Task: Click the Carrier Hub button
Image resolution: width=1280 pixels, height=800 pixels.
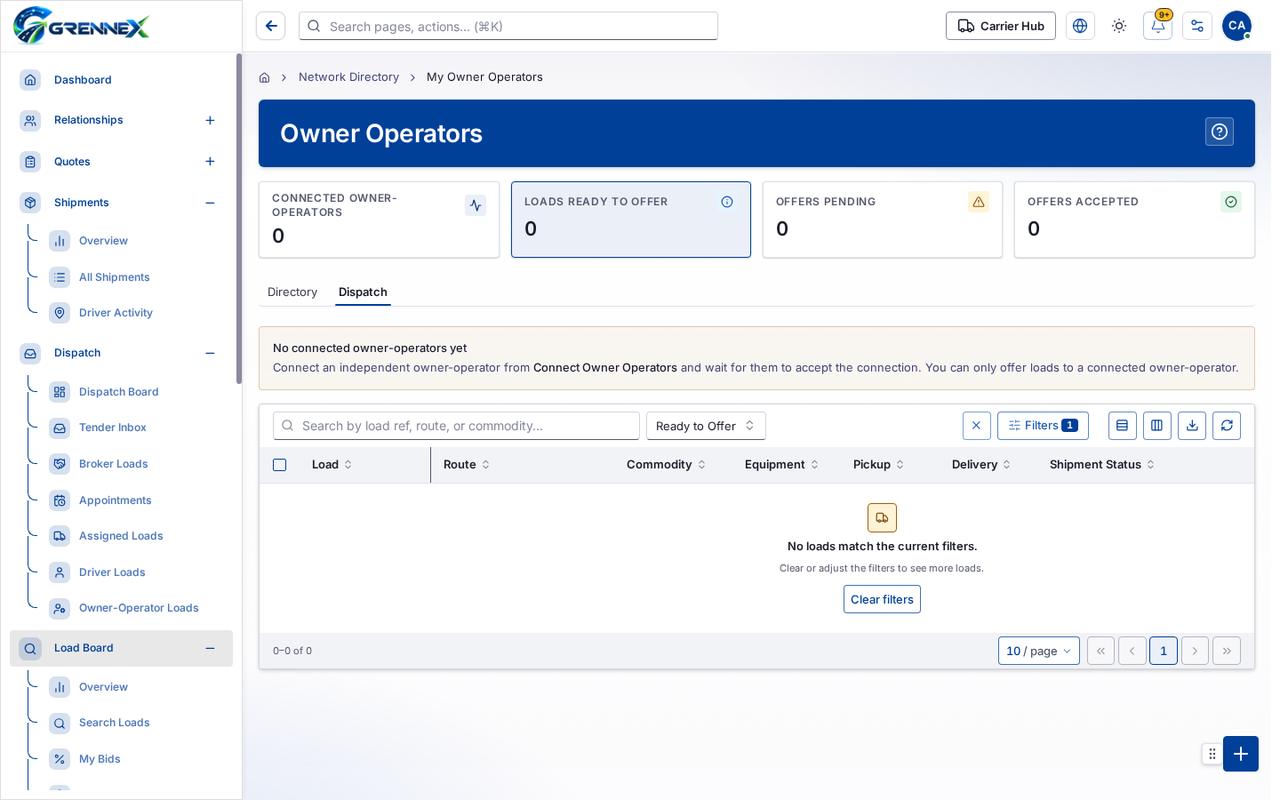Action: point(1001,26)
